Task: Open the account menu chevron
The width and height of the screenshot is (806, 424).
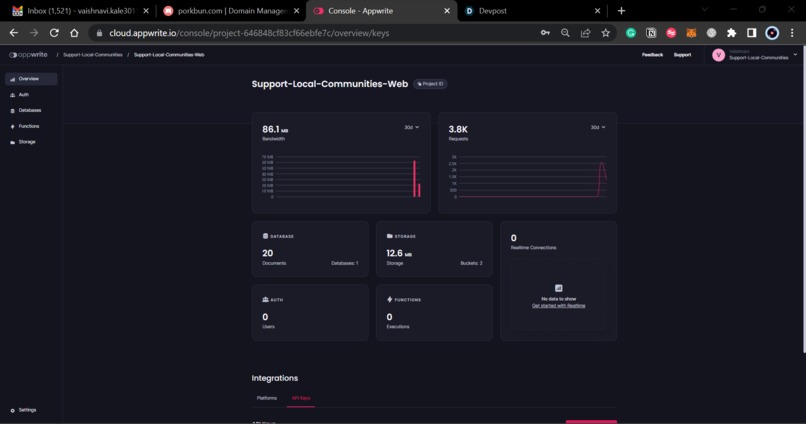Action: [x=795, y=54]
